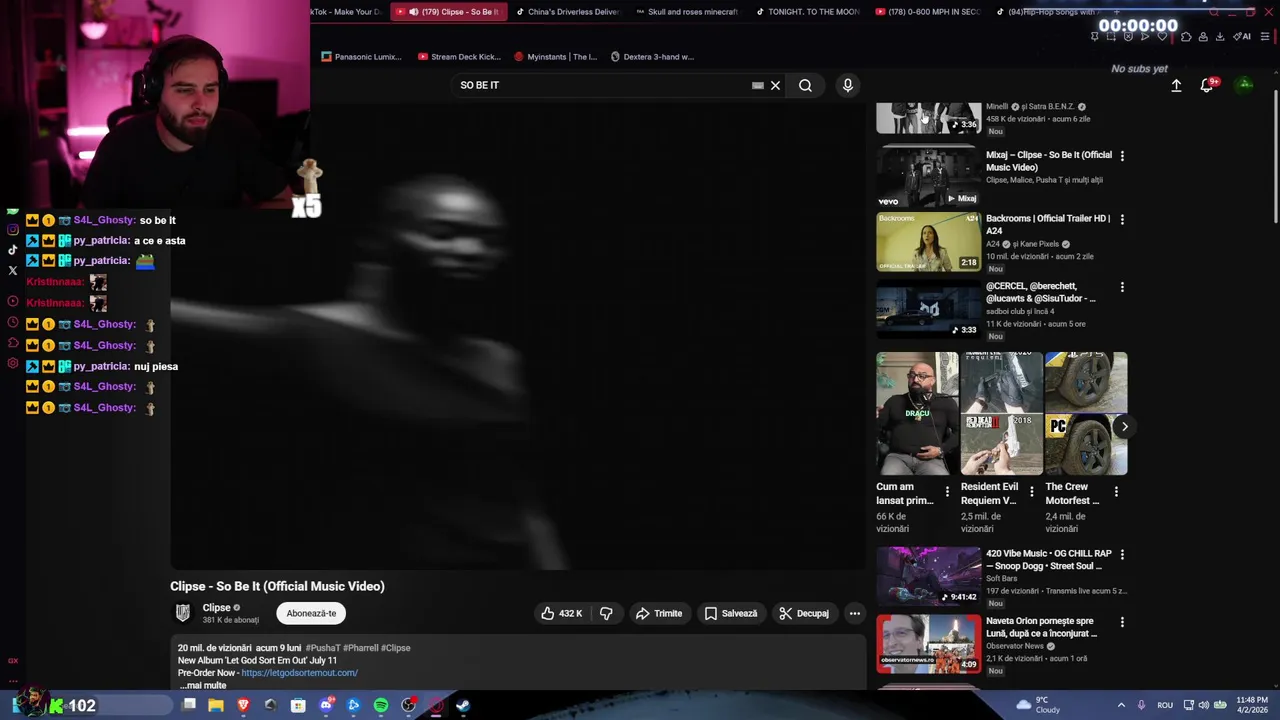Open Spotify from the taskbar
Viewport: 1280px width, 720px height.
pyautogui.click(x=381, y=705)
